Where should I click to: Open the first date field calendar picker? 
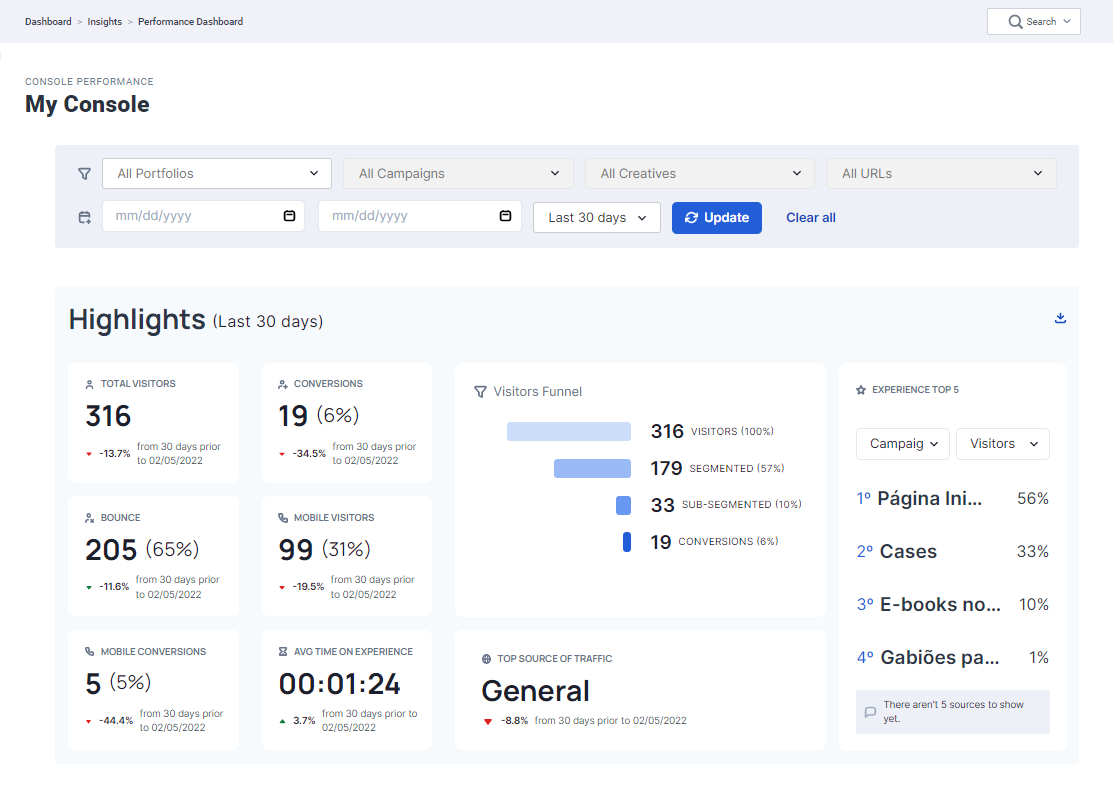point(290,216)
